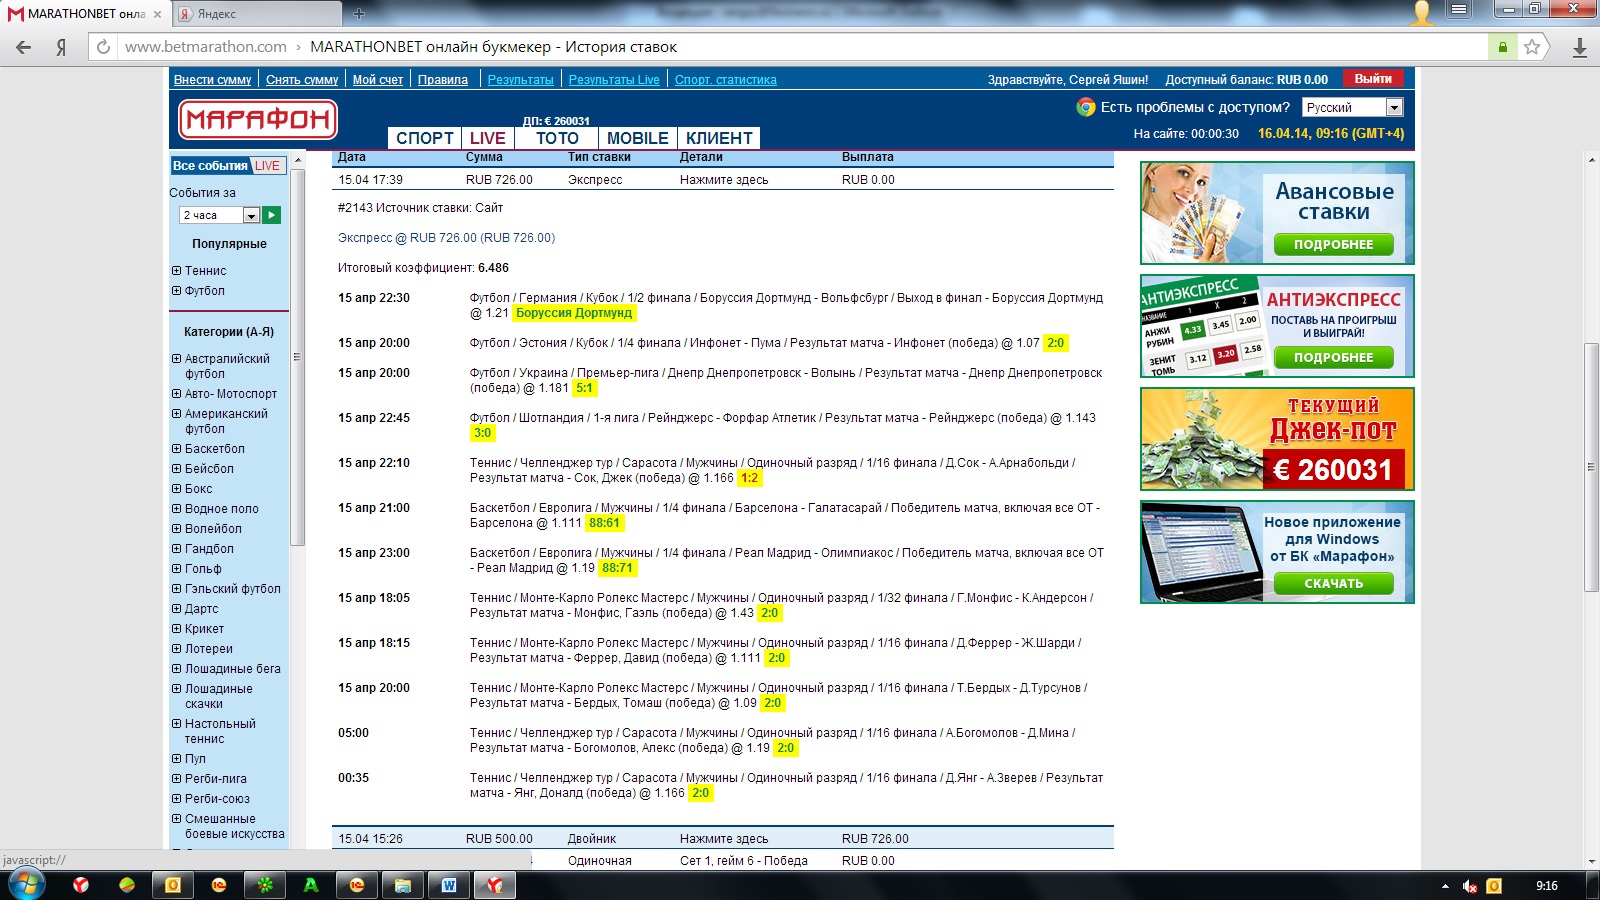This screenshot has height=900, width=1600.
Task: Bookmark this page with the star icon
Action: (1531, 47)
